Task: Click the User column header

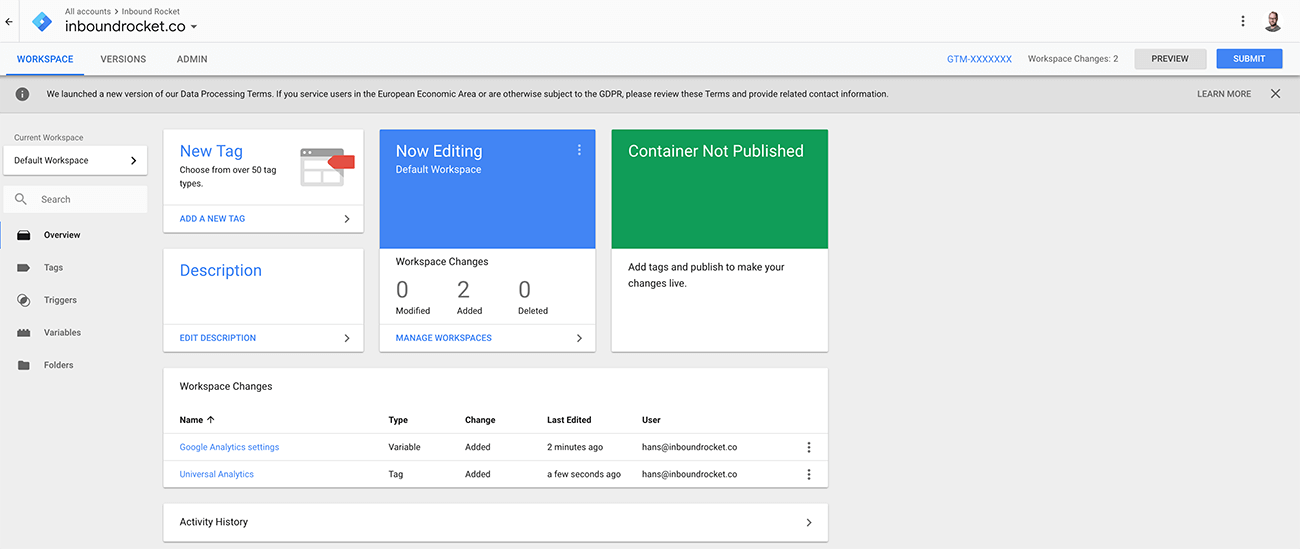Action: (651, 420)
